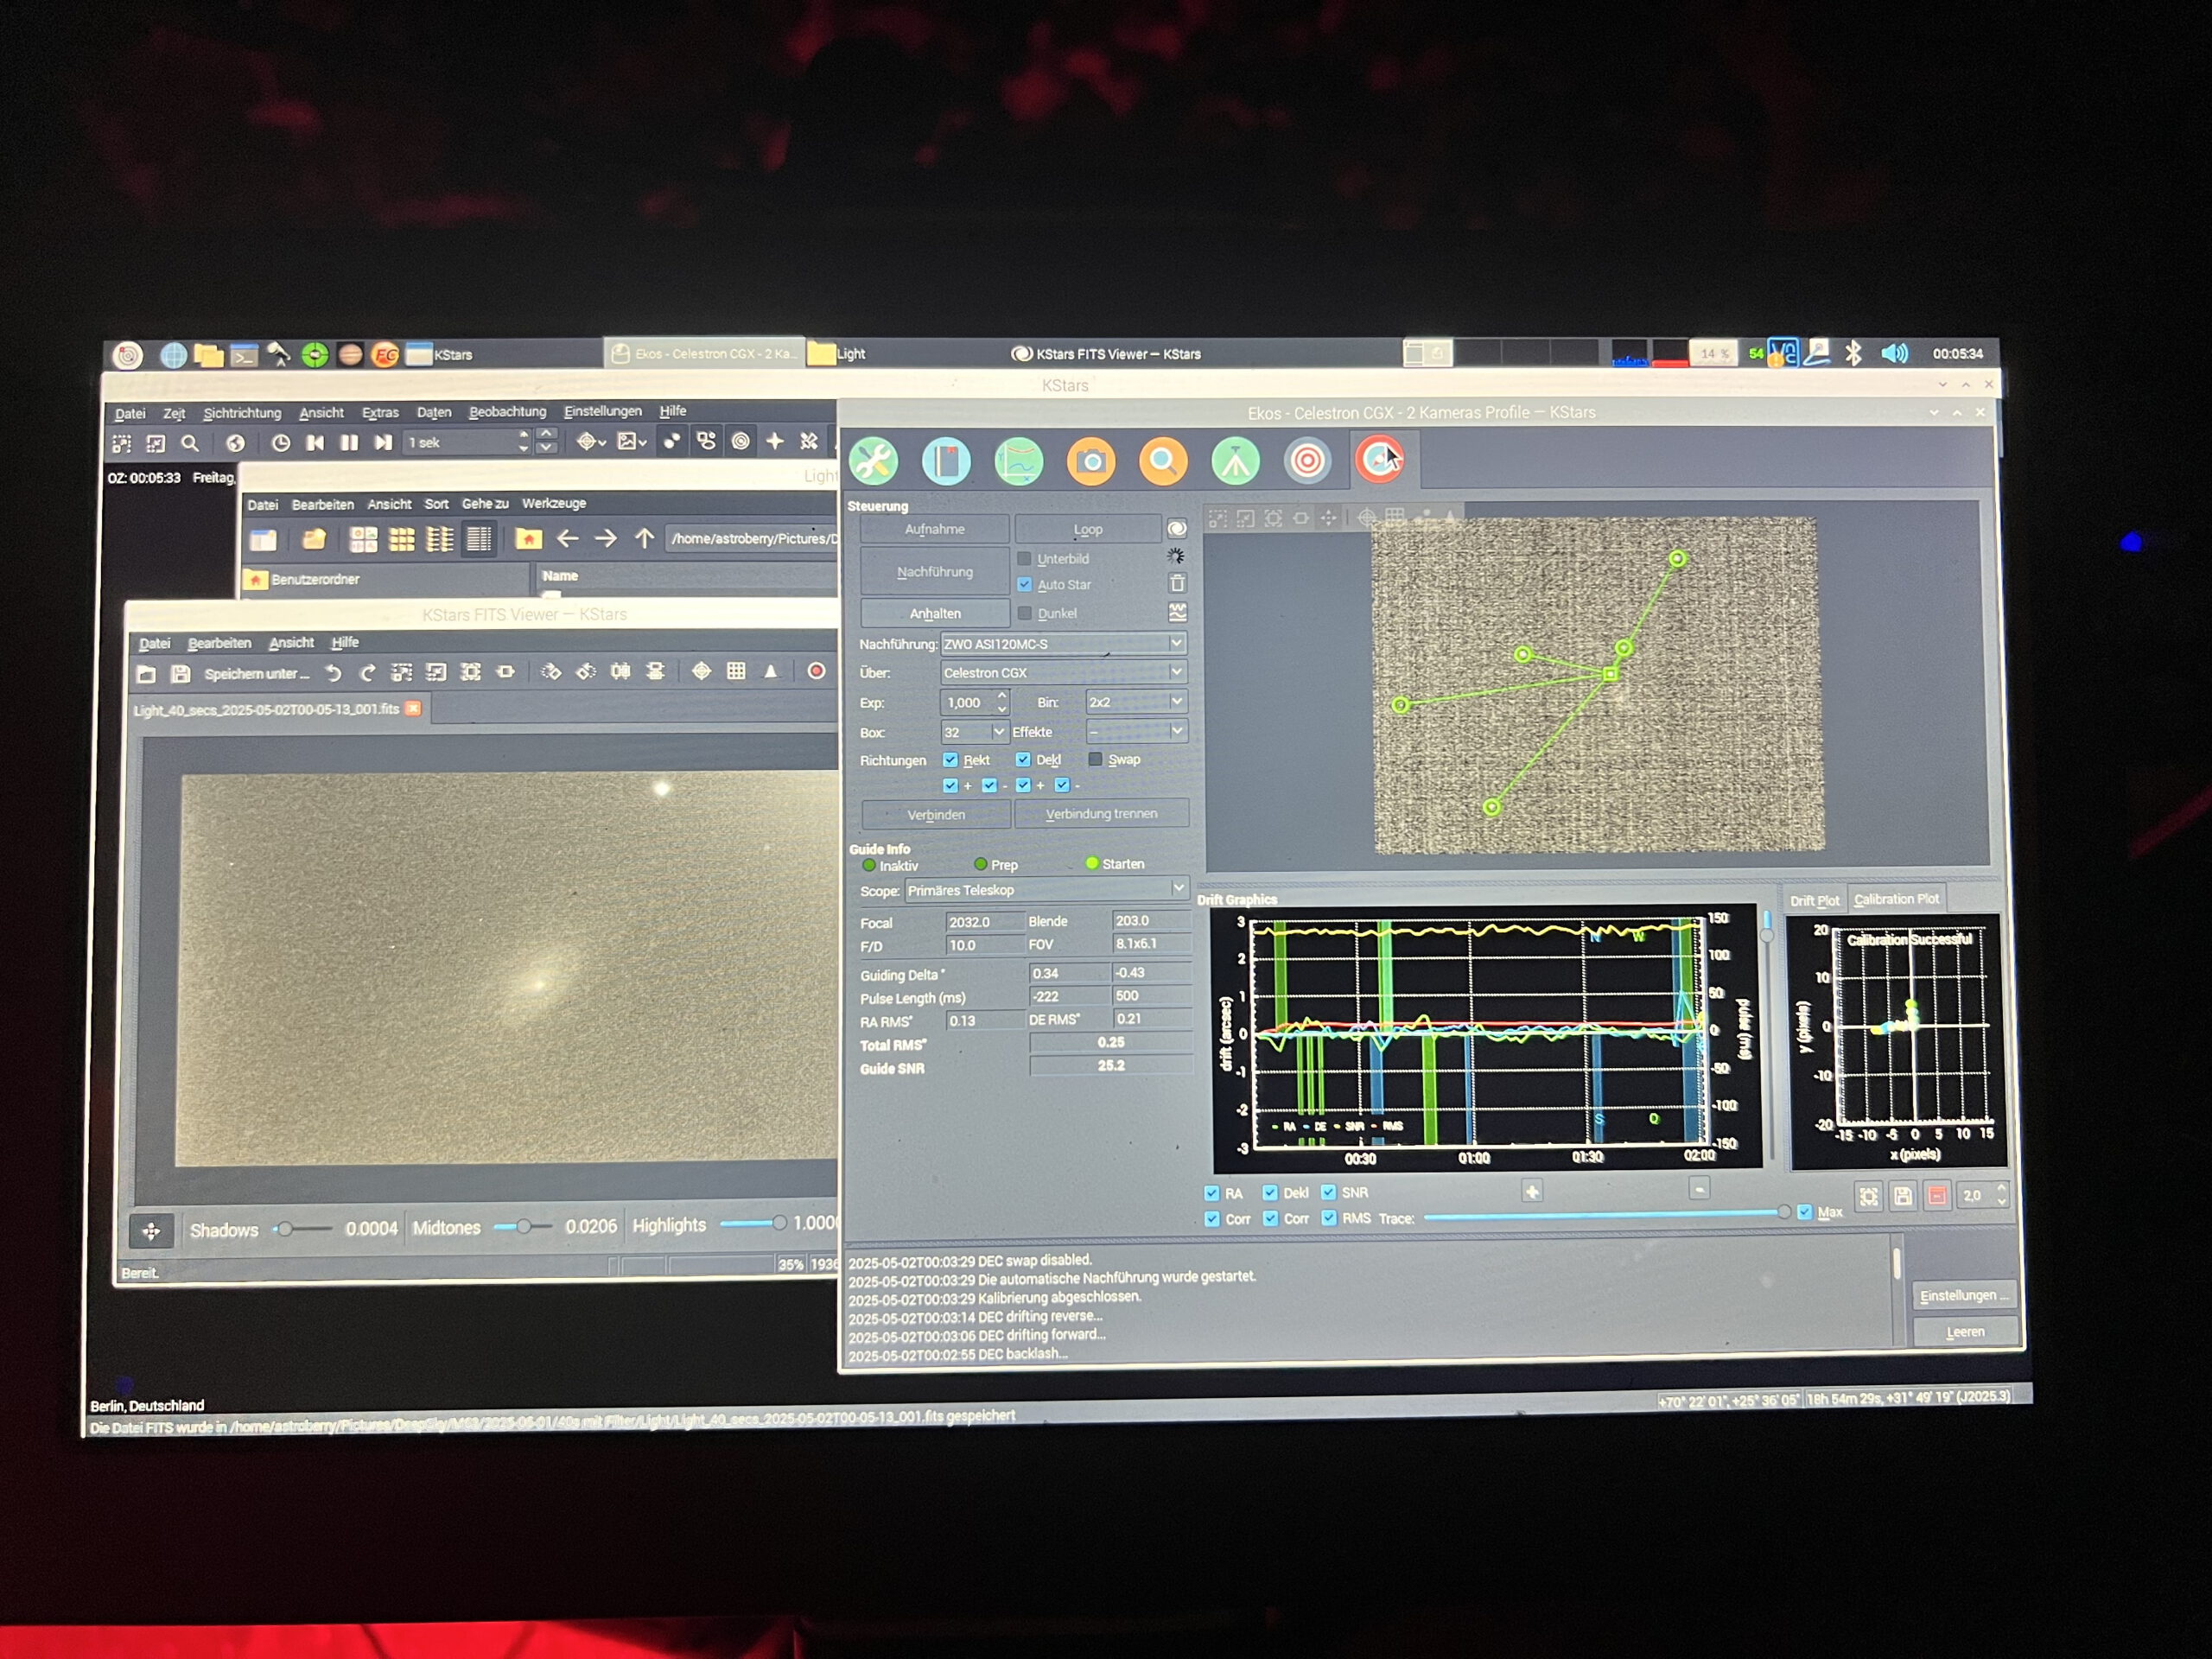This screenshot has height=1659, width=2212.
Task: Click up arrow in Light file manager
Action: pos(644,539)
